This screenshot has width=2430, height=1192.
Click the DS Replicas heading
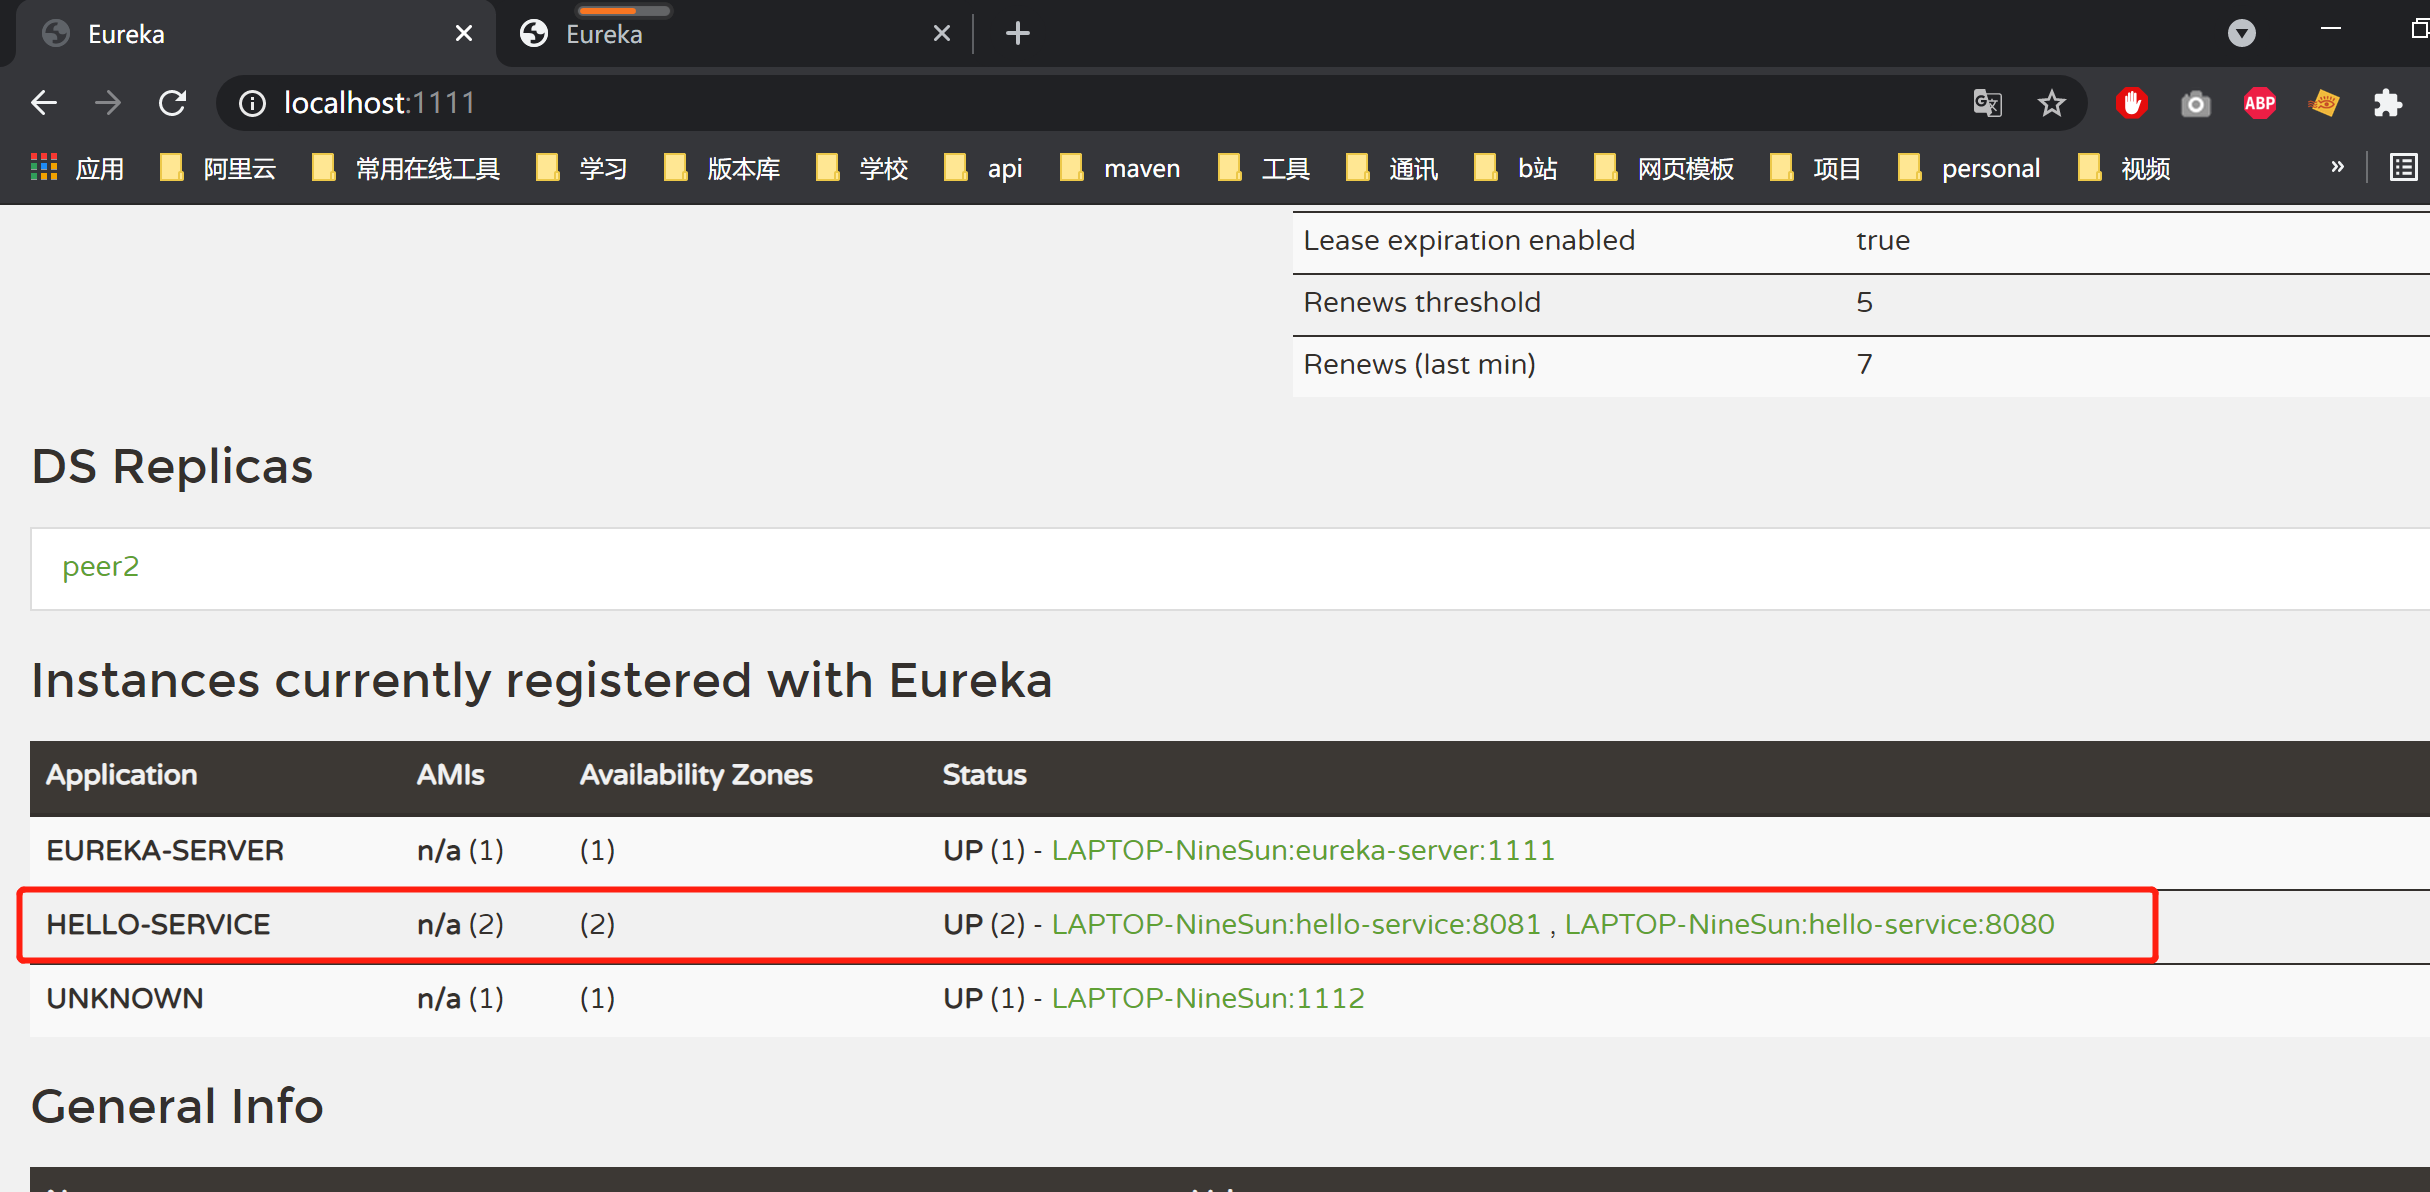coord(172,466)
